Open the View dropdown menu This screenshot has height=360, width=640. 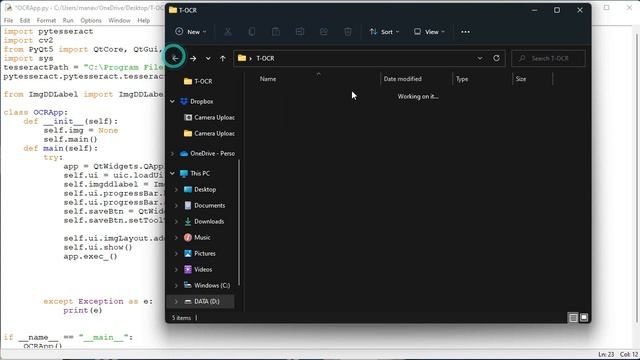pyautogui.click(x=429, y=32)
